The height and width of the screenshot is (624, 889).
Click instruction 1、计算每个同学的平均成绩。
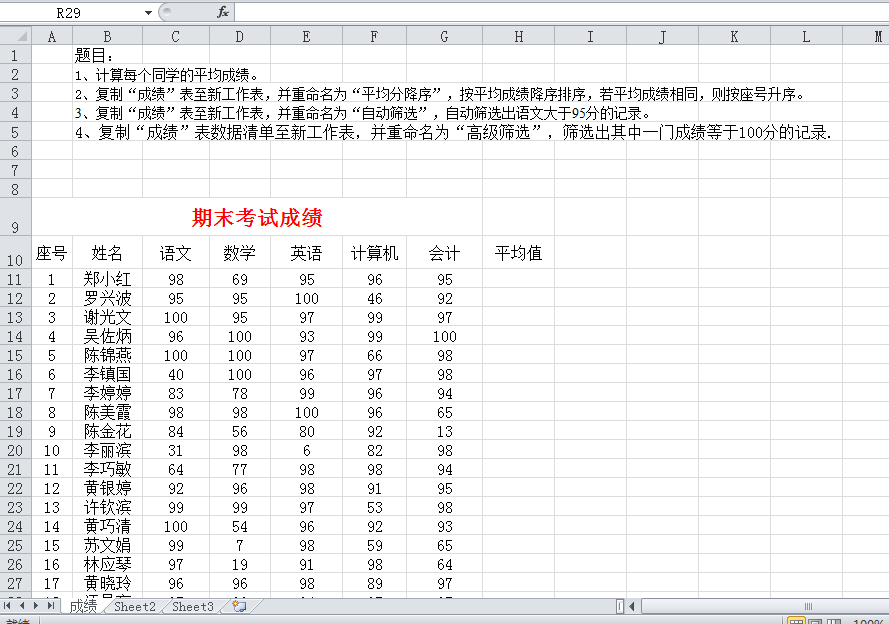(x=167, y=75)
